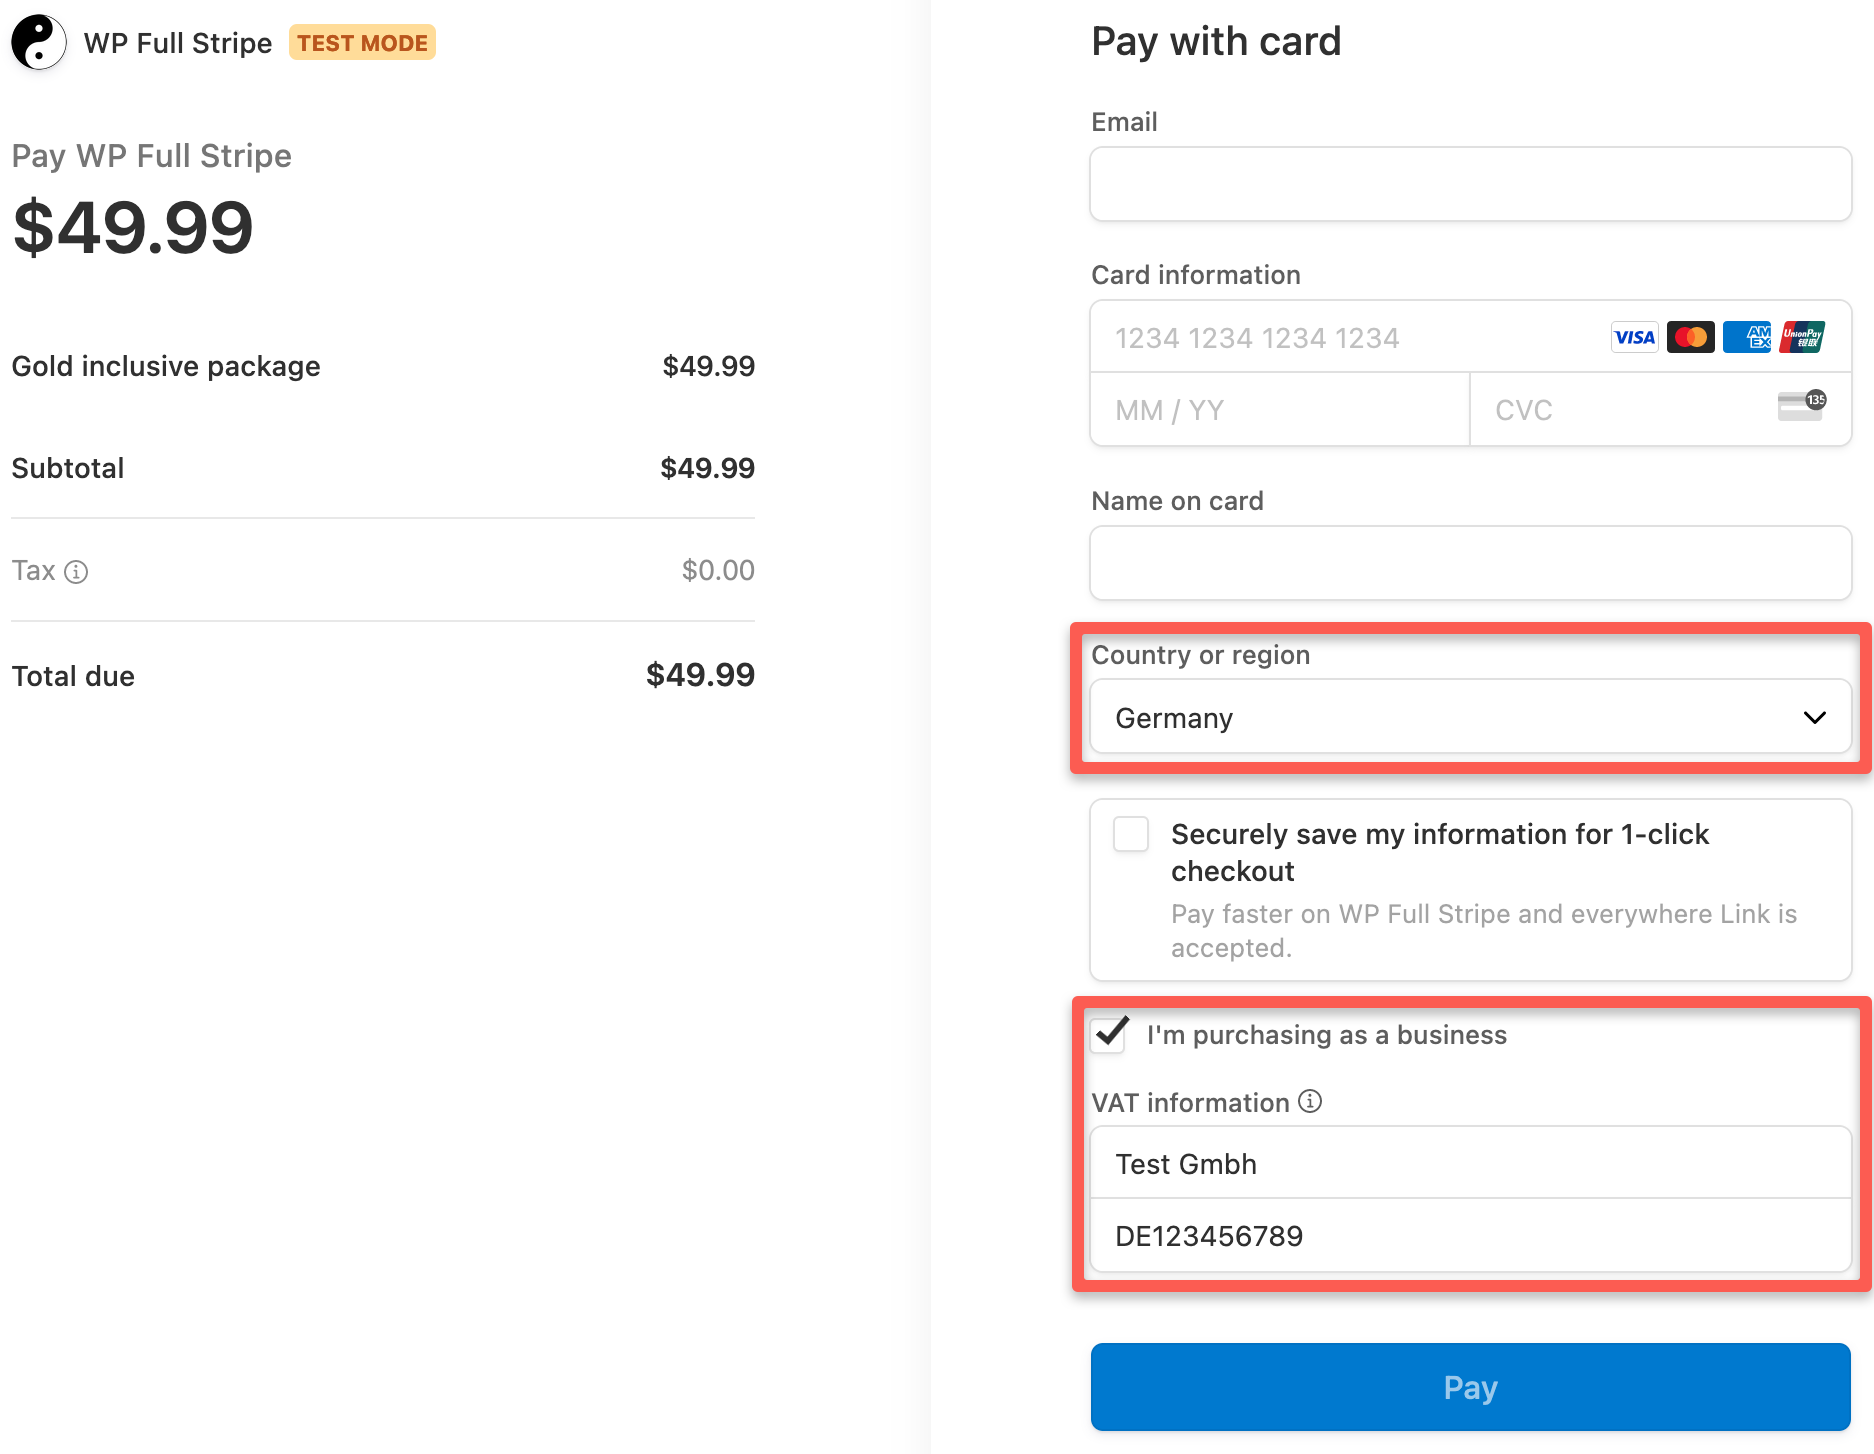This screenshot has height=1454, width=1874.
Task: Enable securely save my information checkbox
Action: coord(1130,835)
